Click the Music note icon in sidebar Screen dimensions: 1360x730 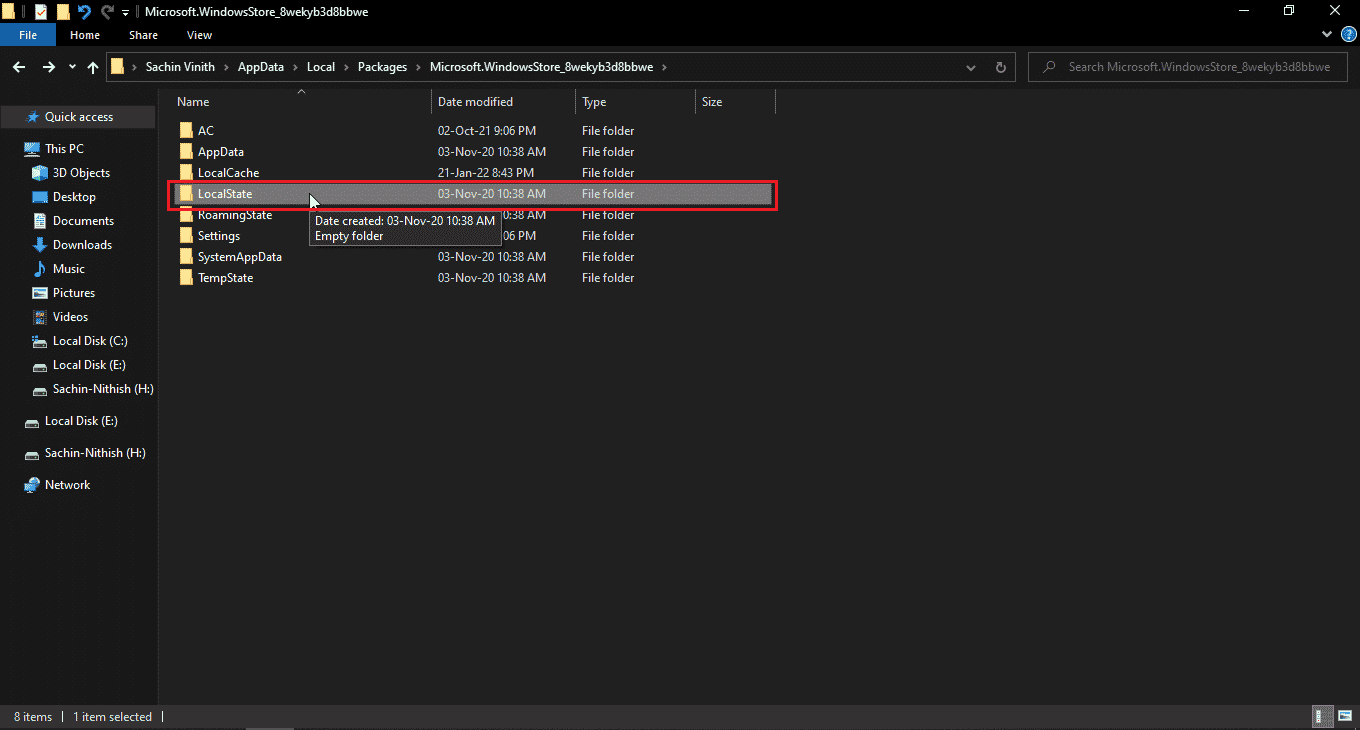pos(40,269)
